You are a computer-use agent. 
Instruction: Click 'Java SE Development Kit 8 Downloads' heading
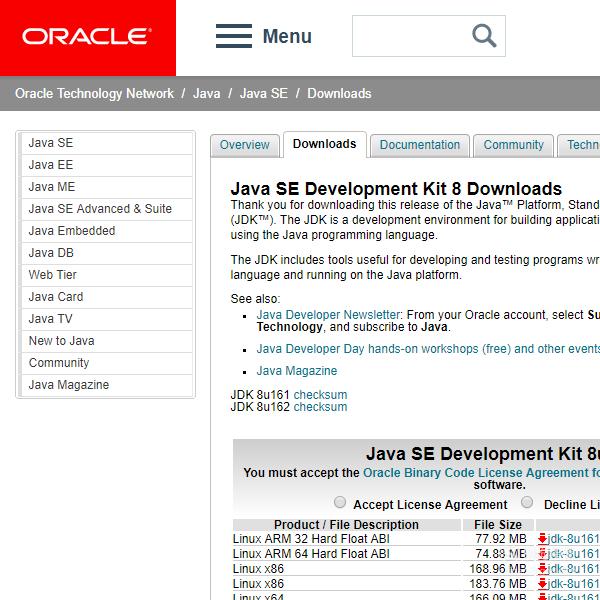pyautogui.click(x=396, y=189)
